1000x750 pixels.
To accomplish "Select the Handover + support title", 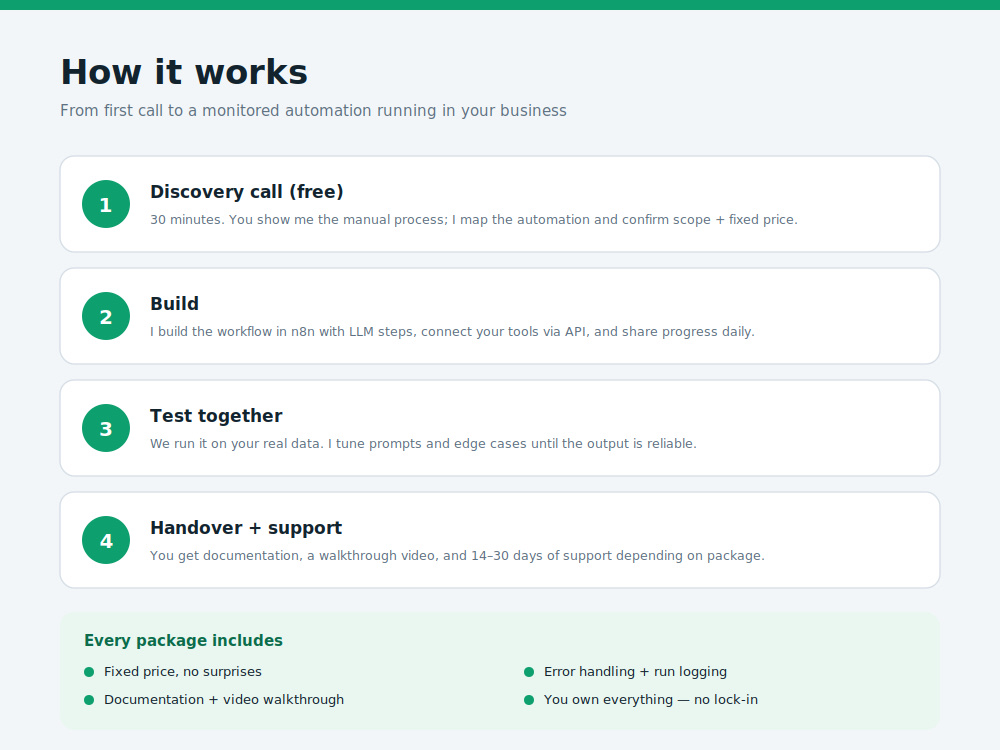I will pyautogui.click(x=246, y=528).
